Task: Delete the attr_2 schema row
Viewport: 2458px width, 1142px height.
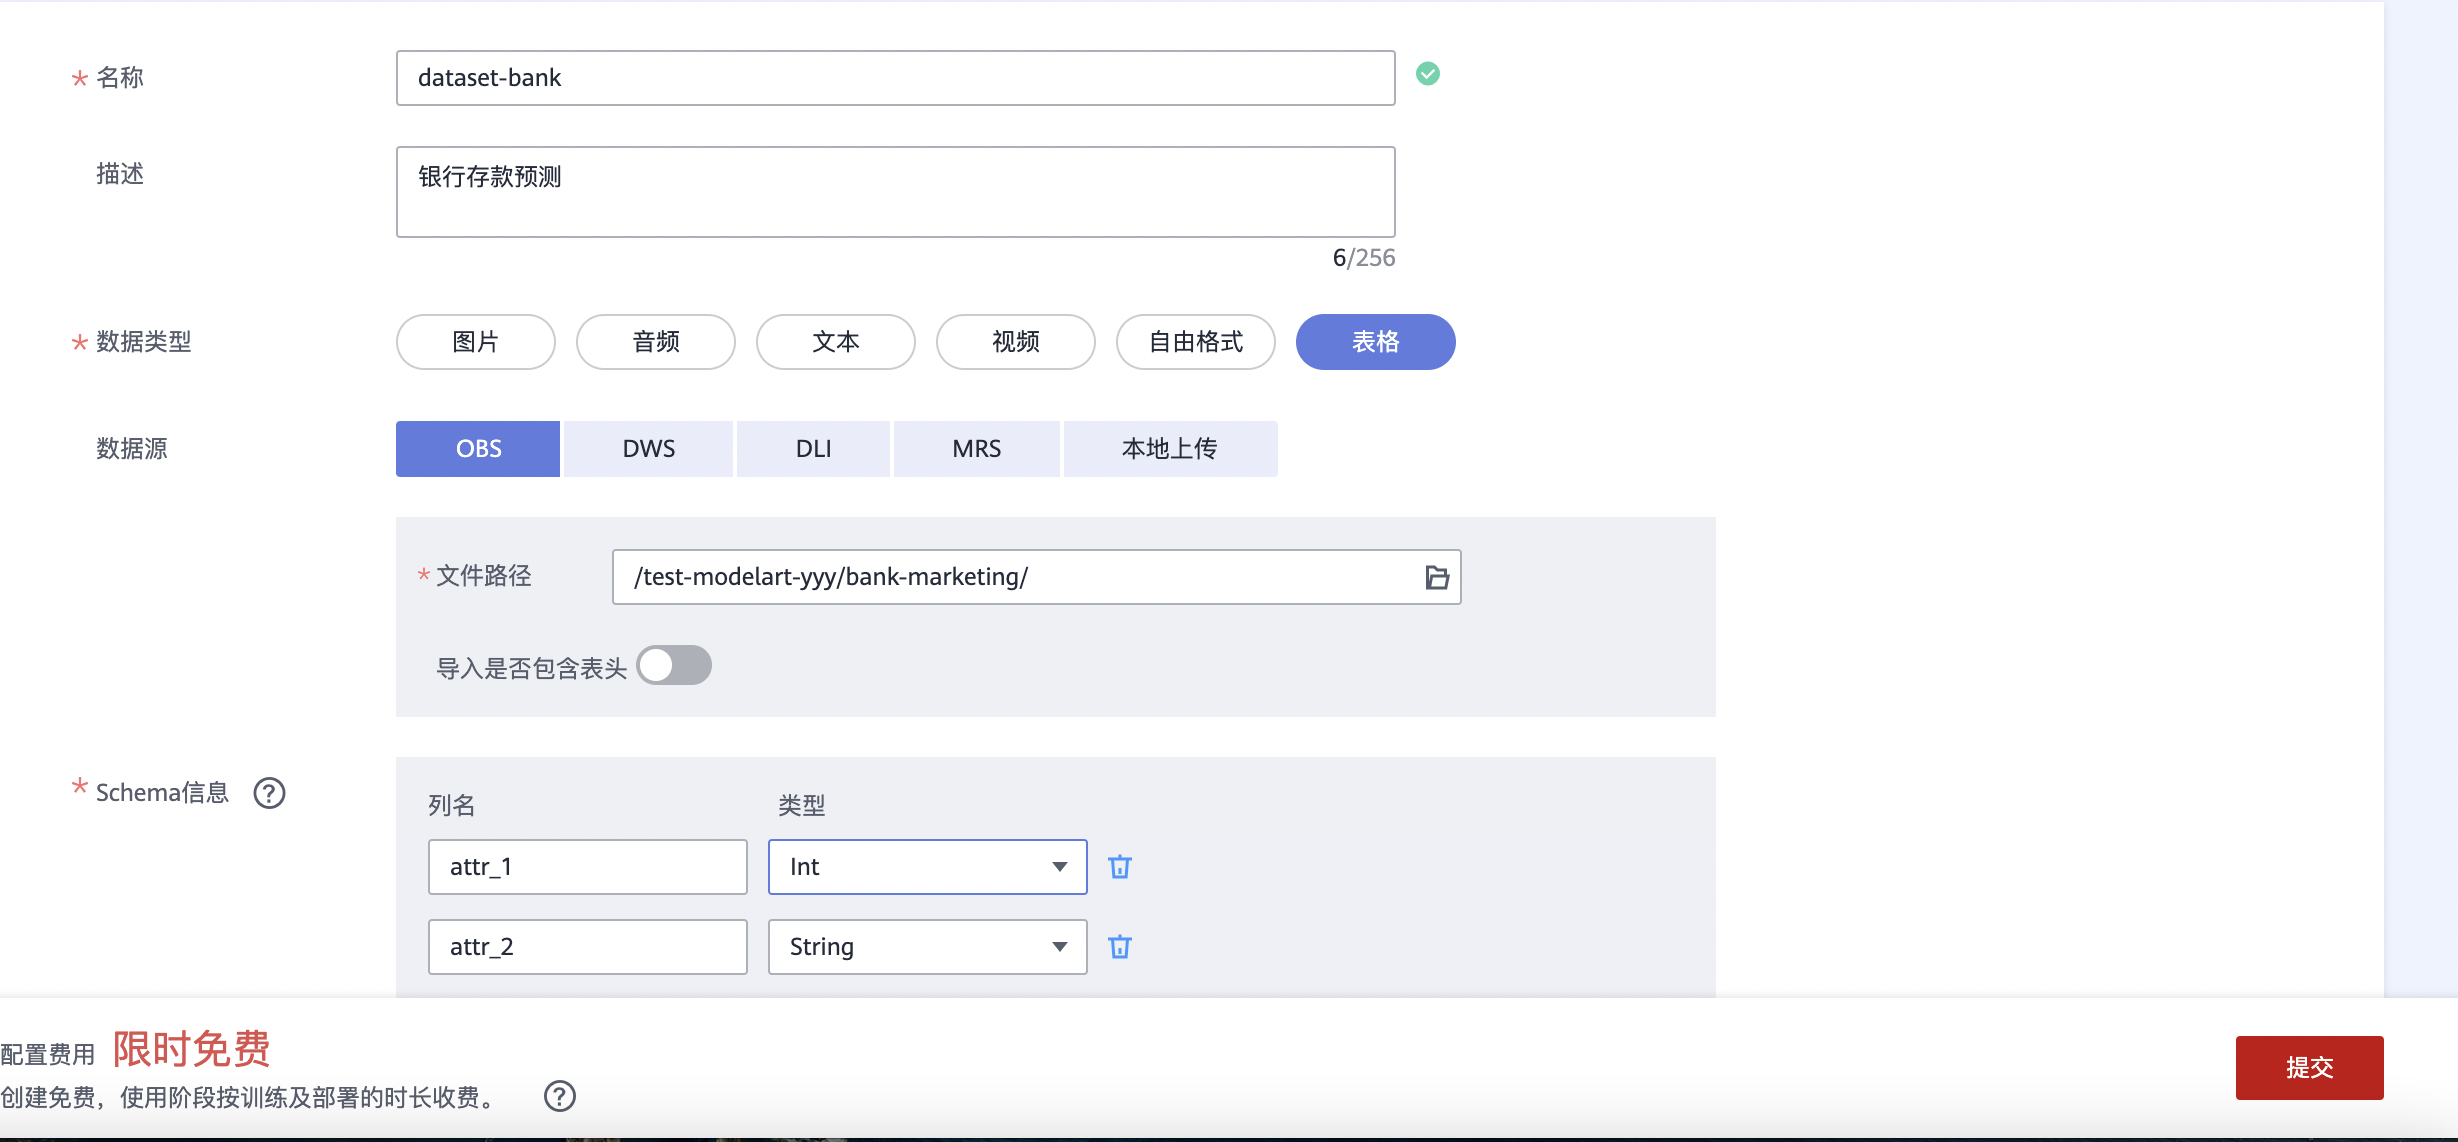Action: [x=1120, y=947]
